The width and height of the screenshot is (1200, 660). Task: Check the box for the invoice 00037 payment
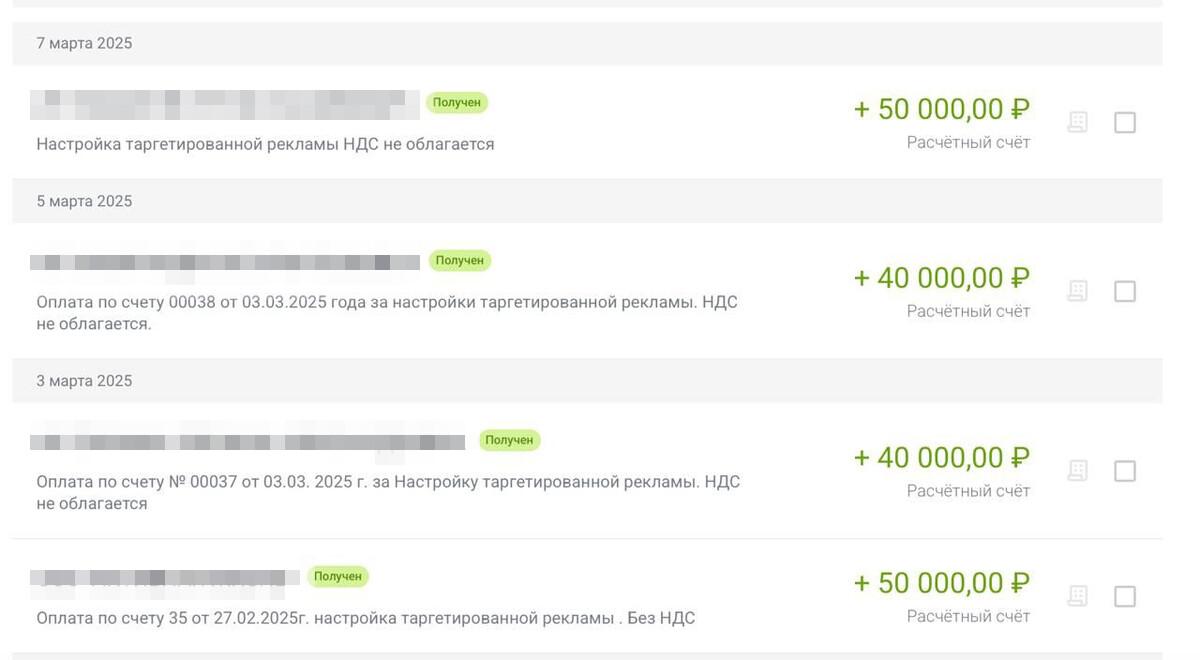pos(1125,471)
